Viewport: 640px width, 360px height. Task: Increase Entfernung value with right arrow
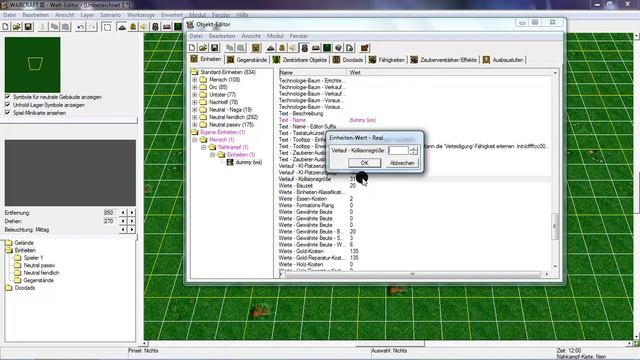click(x=132, y=213)
